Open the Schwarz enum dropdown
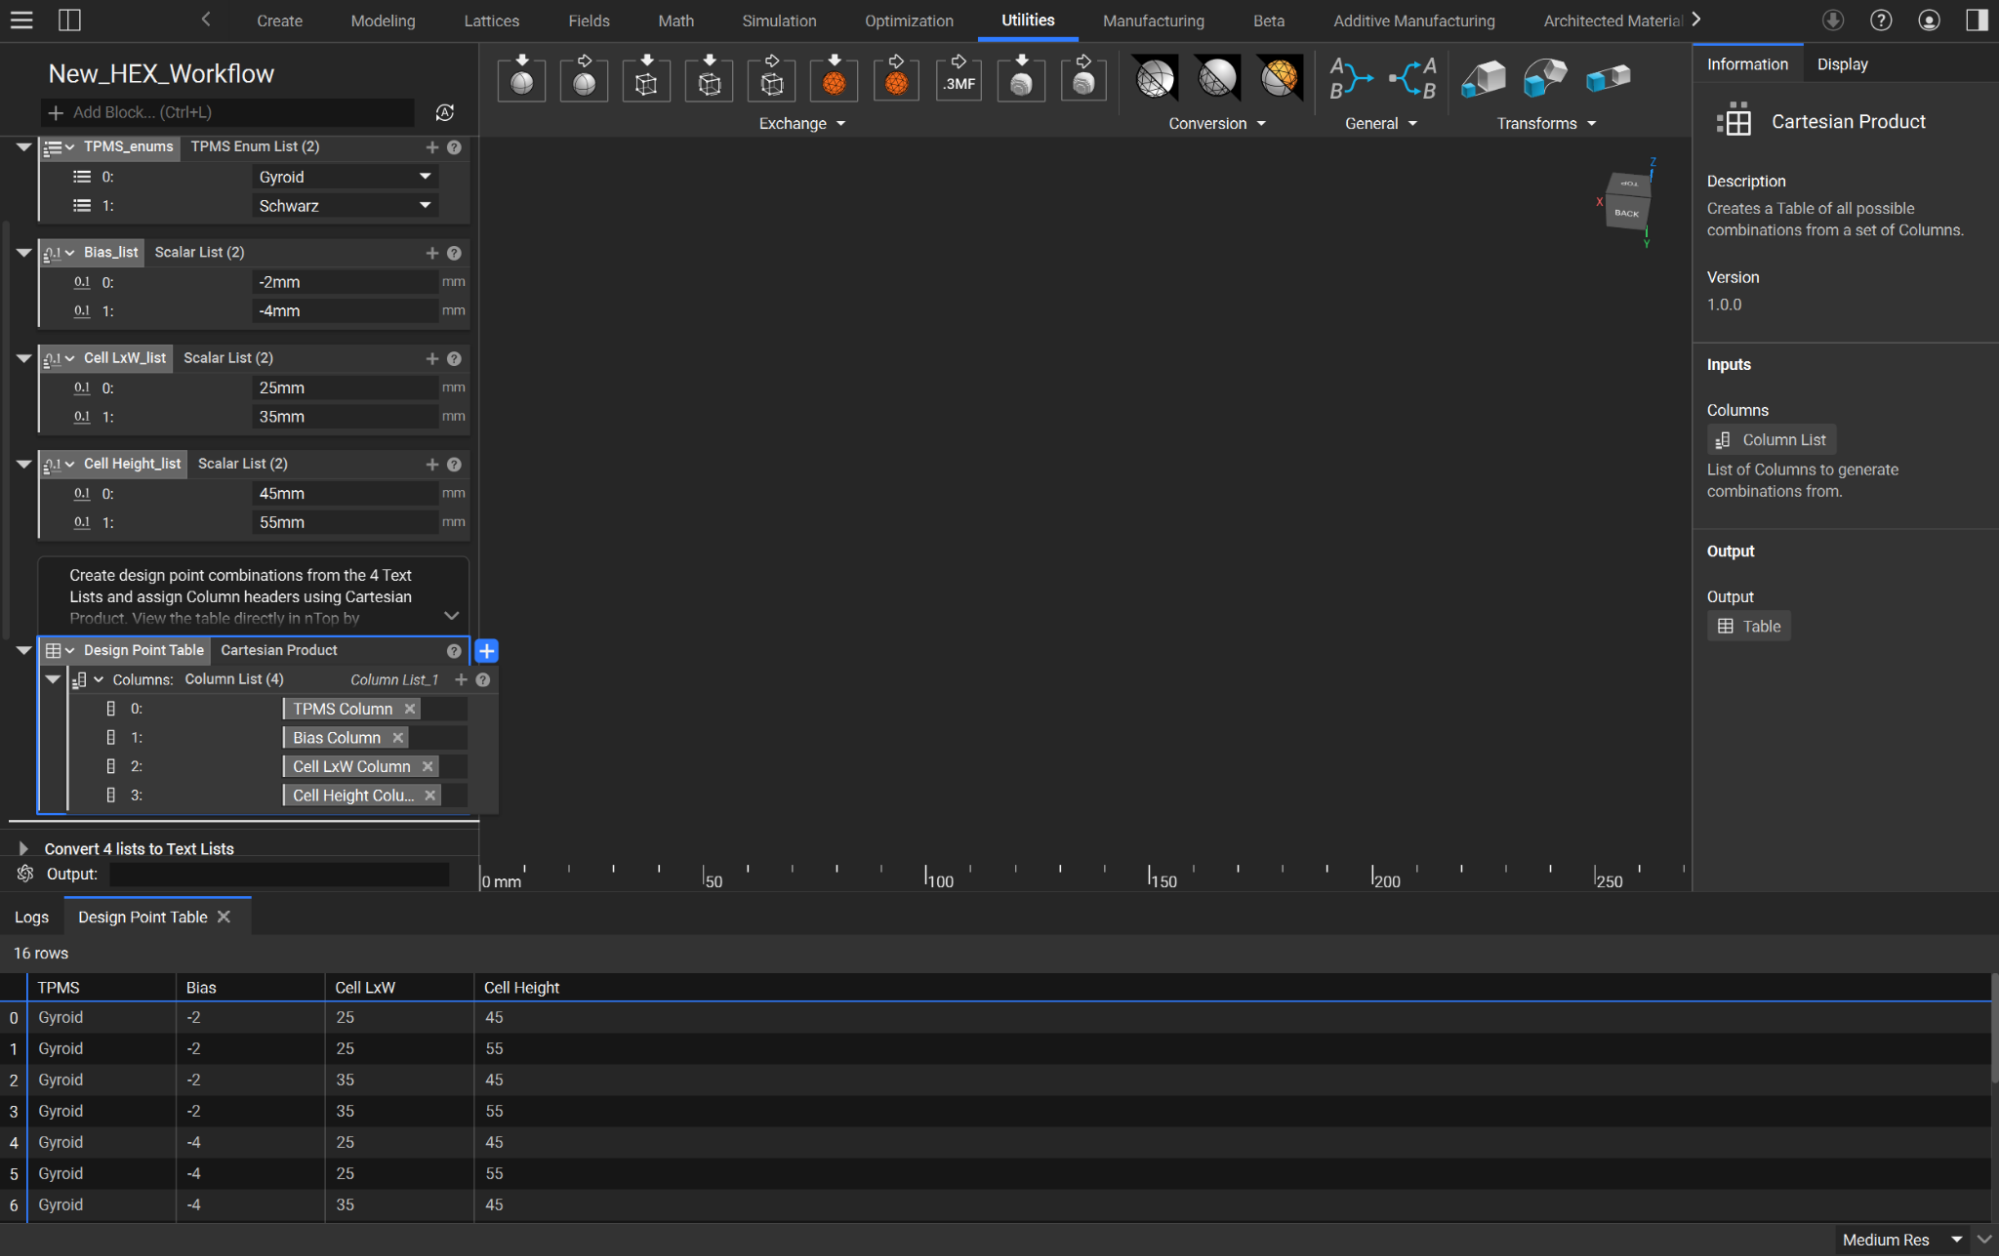 (344, 206)
